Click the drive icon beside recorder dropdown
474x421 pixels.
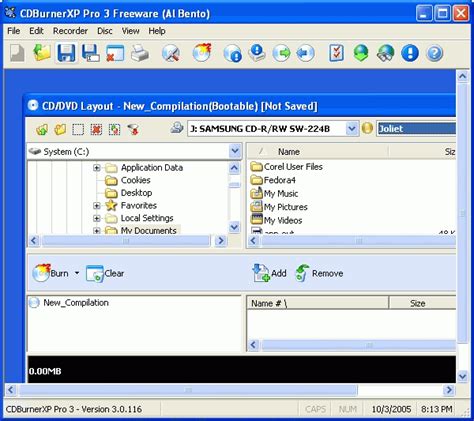(x=177, y=128)
